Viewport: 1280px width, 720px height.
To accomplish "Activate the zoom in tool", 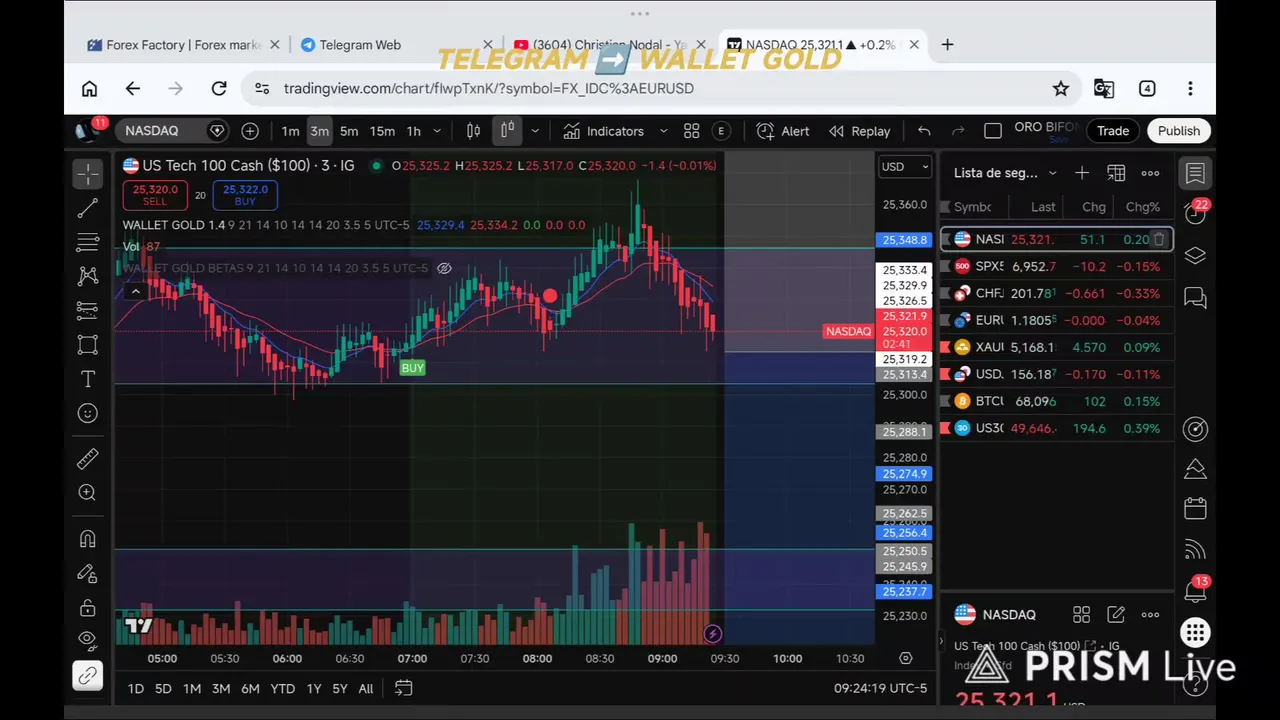I will click(x=88, y=492).
